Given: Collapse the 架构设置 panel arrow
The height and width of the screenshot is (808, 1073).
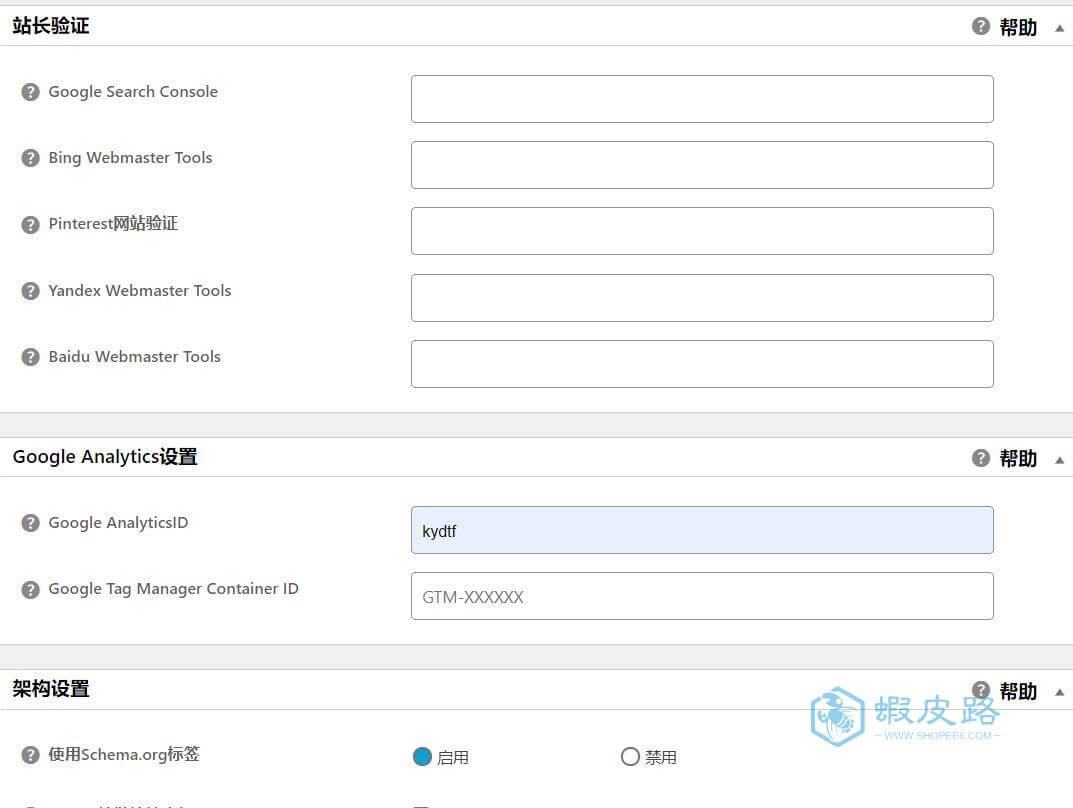Looking at the screenshot, I should pos(1059,692).
